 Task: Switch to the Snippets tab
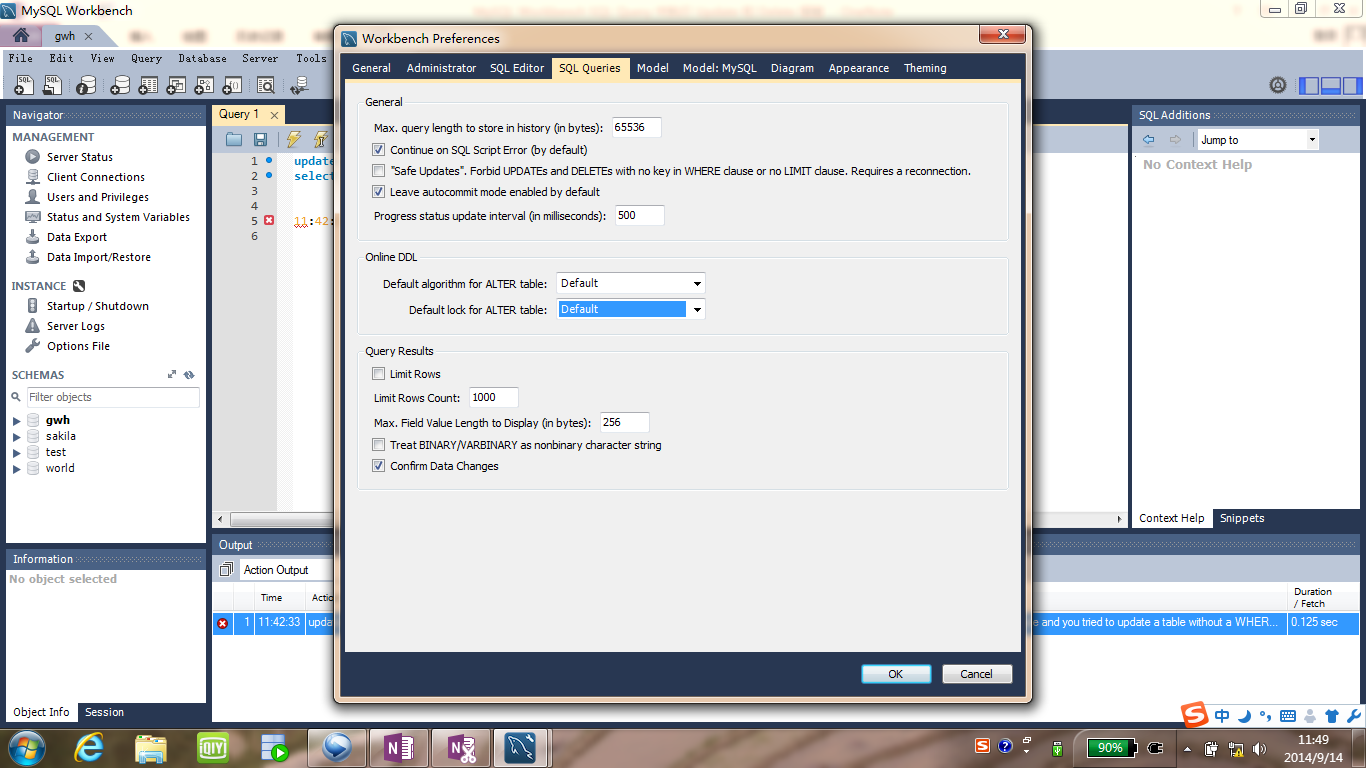(1242, 518)
